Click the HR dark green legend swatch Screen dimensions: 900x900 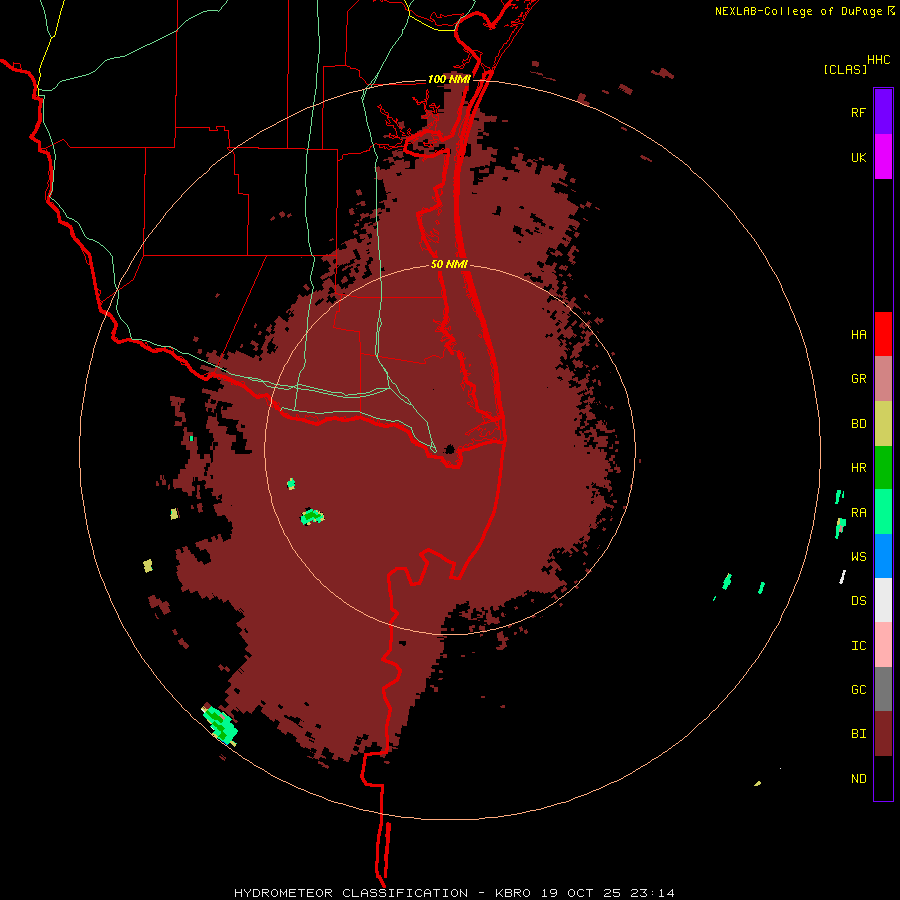[883, 468]
